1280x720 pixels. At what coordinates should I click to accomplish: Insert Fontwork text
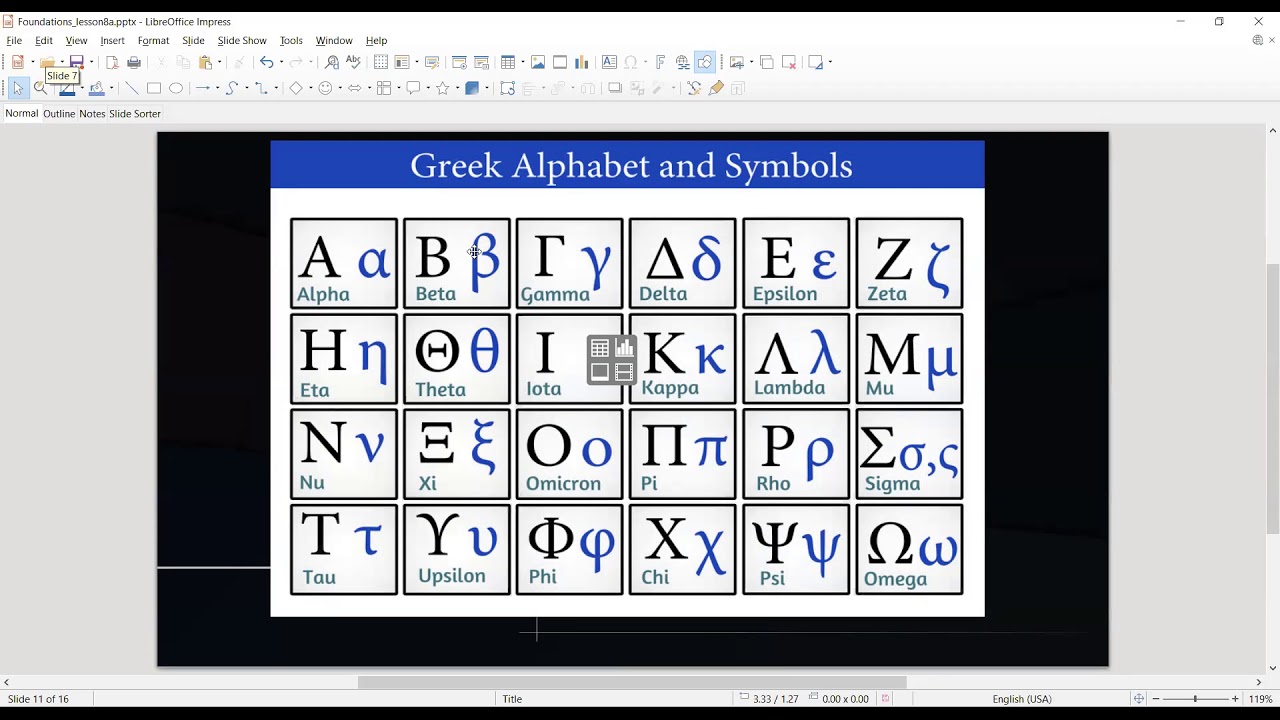coord(661,62)
